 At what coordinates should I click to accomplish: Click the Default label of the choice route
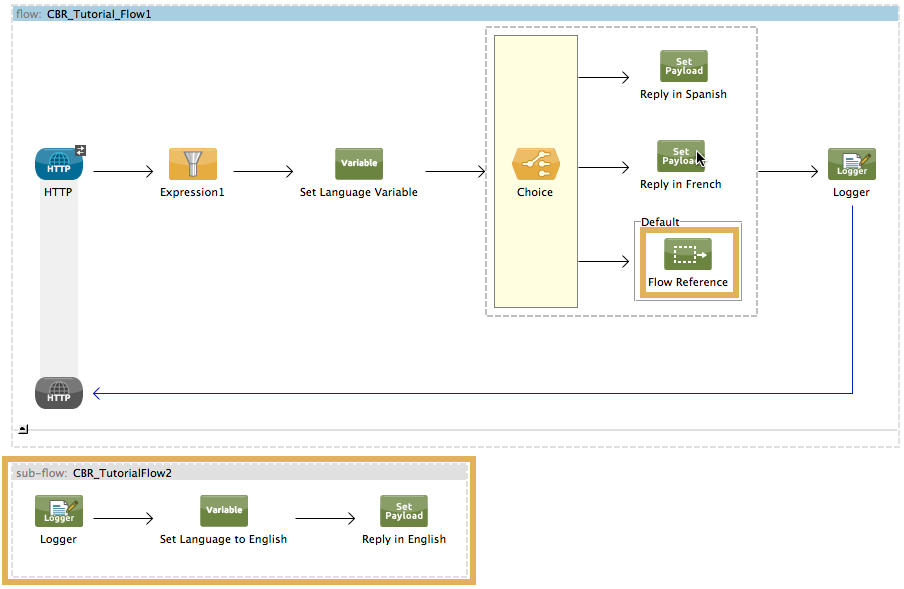pos(660,222)
